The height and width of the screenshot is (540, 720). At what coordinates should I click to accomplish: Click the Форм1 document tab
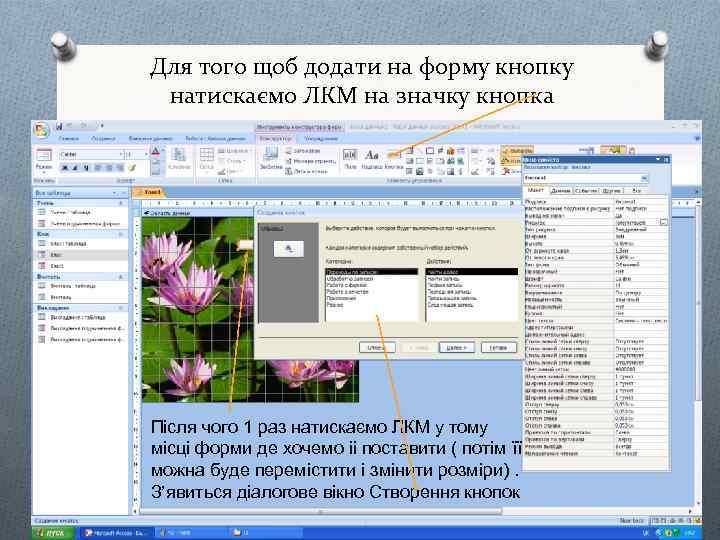[x=149, y=192]
